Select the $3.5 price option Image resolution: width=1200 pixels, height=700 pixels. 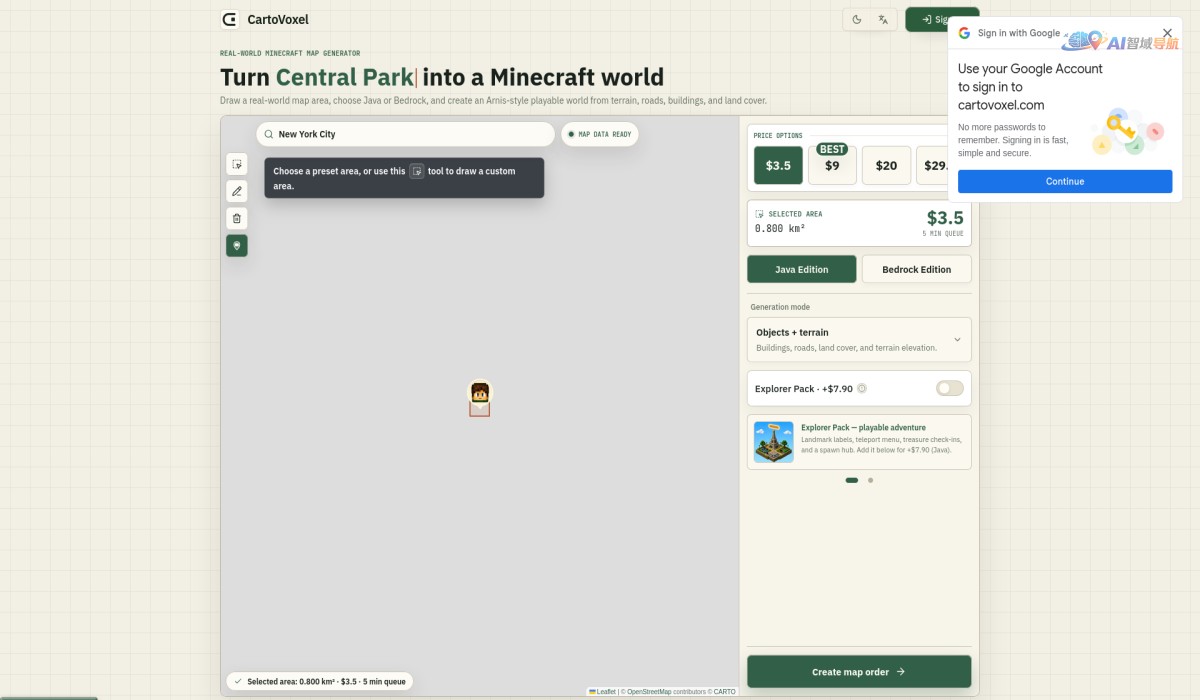pos(778,165)
